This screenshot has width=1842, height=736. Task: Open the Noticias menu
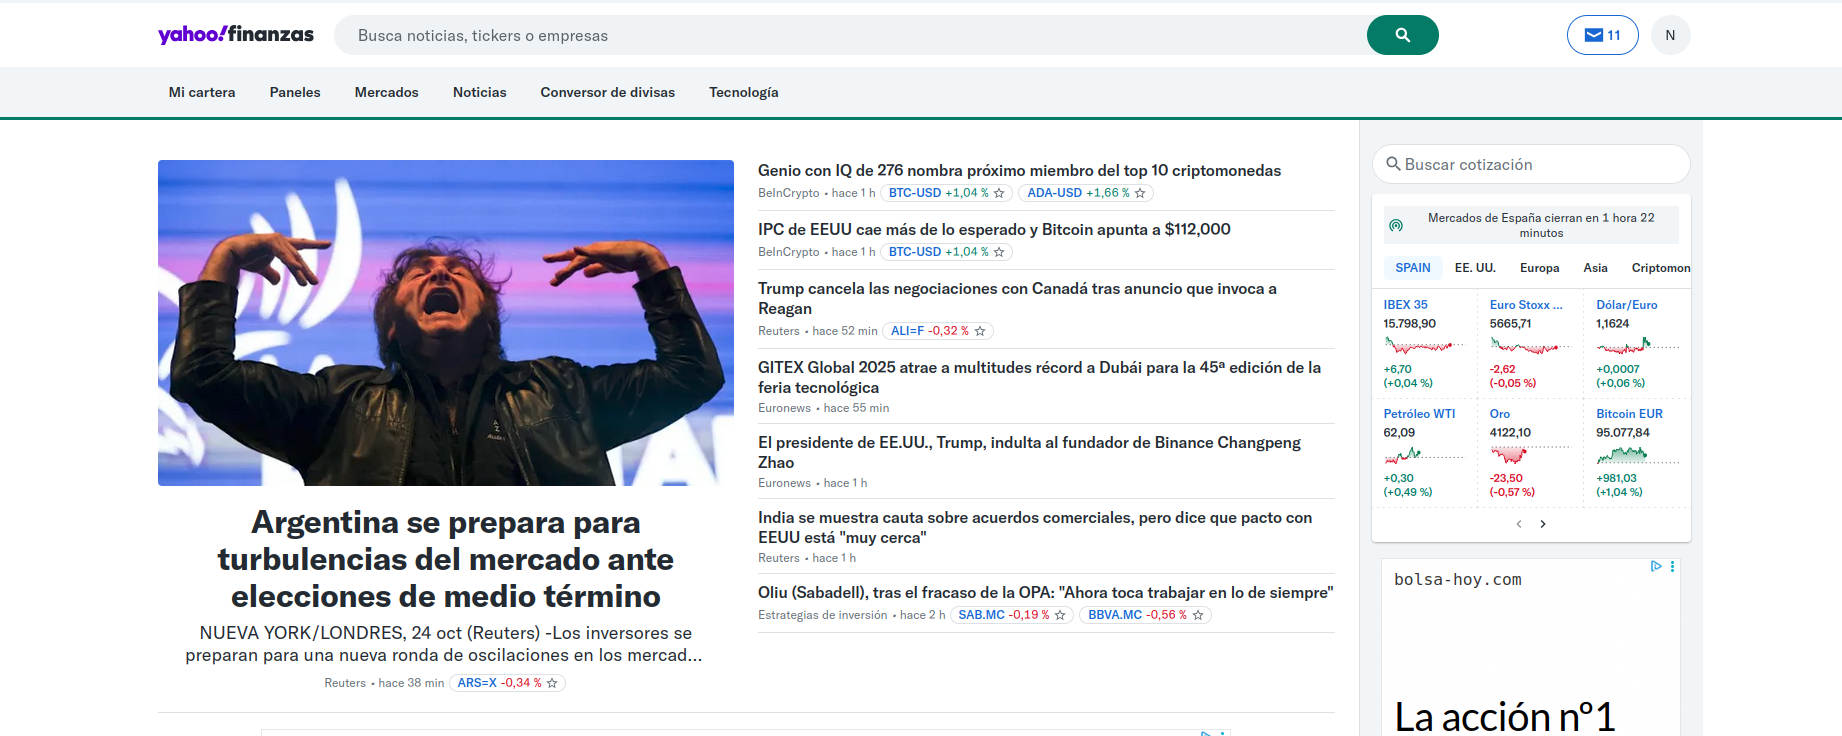(480, 92)
